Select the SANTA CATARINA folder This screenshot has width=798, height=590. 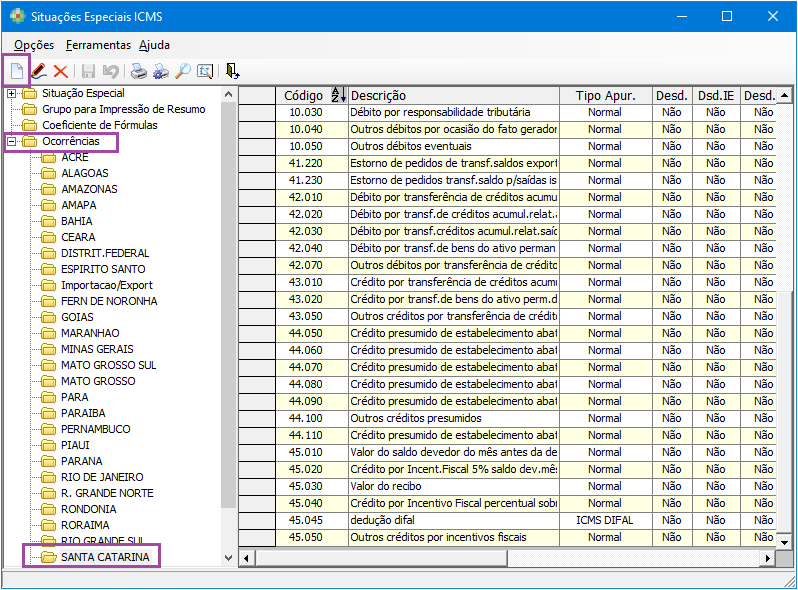(105, 557)
